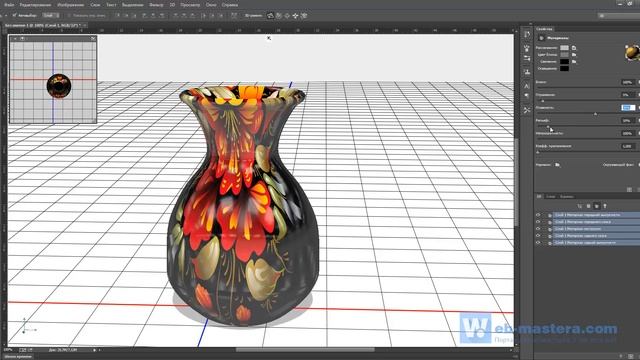The width and height of the screenshot is (640, 360).
Task: Filter 3D panel by meshes
Action: [x=588, y=206]
